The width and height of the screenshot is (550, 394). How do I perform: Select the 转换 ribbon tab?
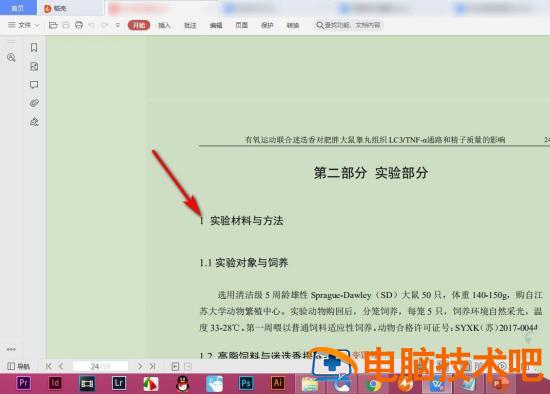293,25
